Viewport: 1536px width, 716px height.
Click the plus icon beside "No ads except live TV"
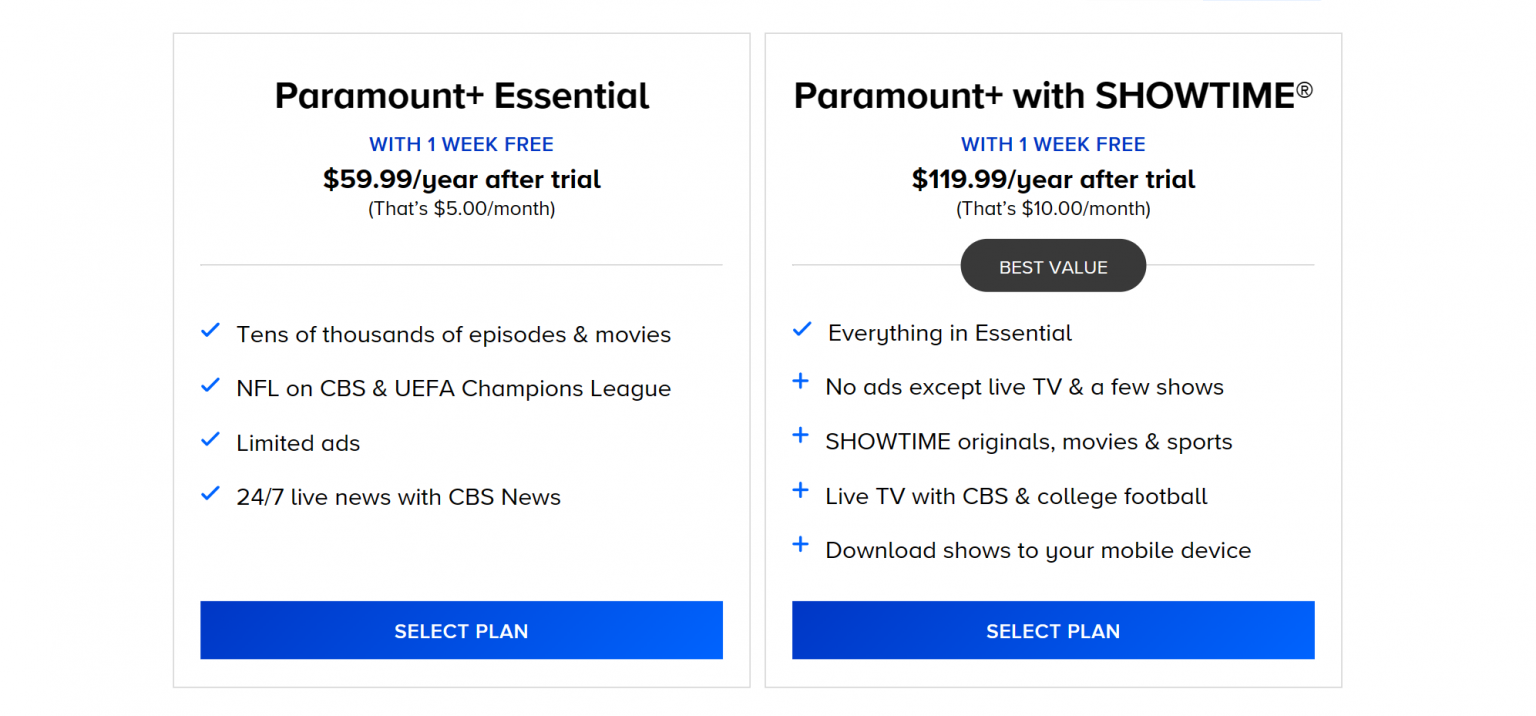coord(802,382)
